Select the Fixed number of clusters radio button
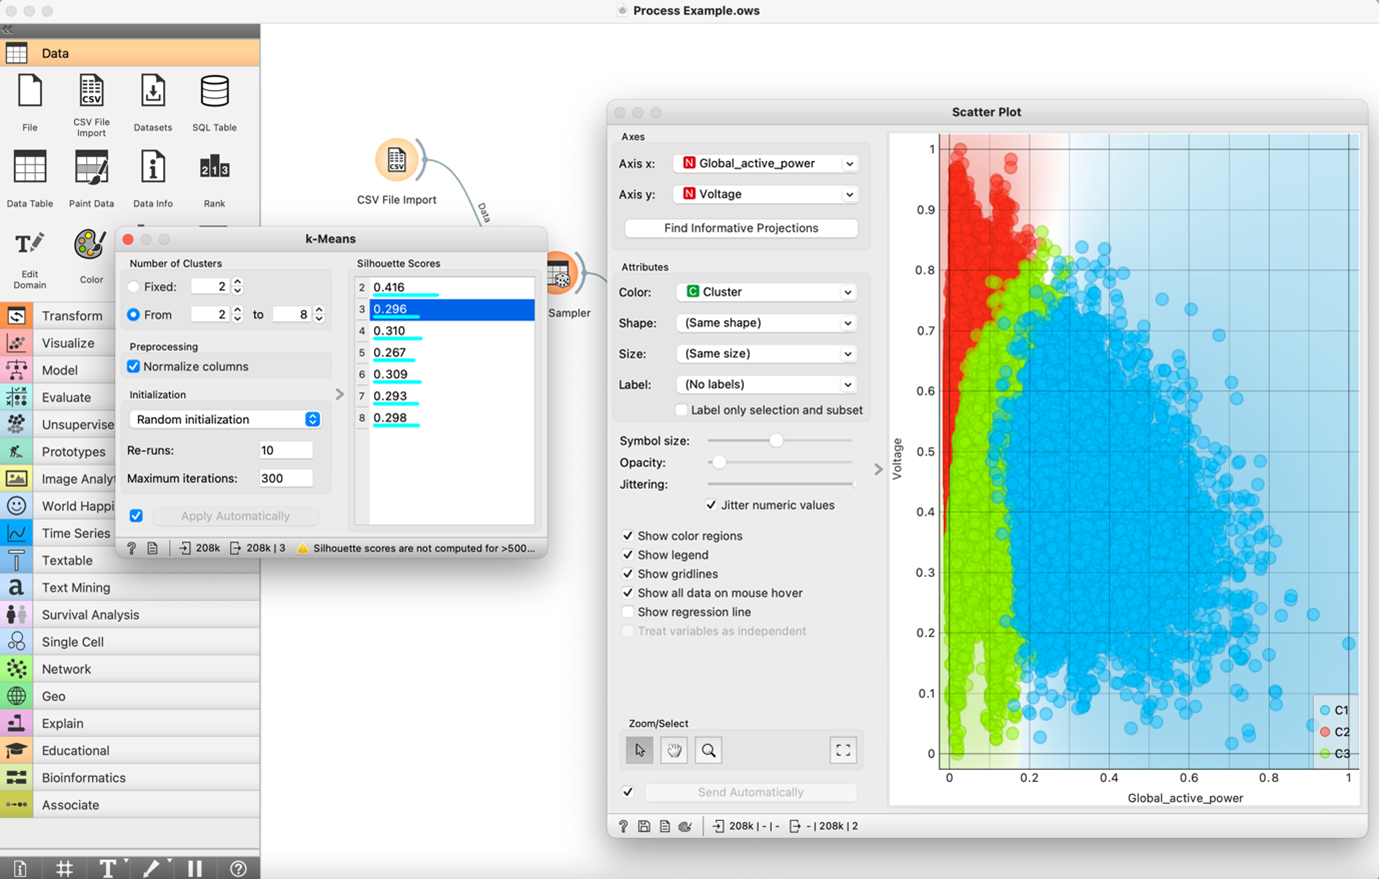This screenshot has width=1379, height=879. [134, 287]
